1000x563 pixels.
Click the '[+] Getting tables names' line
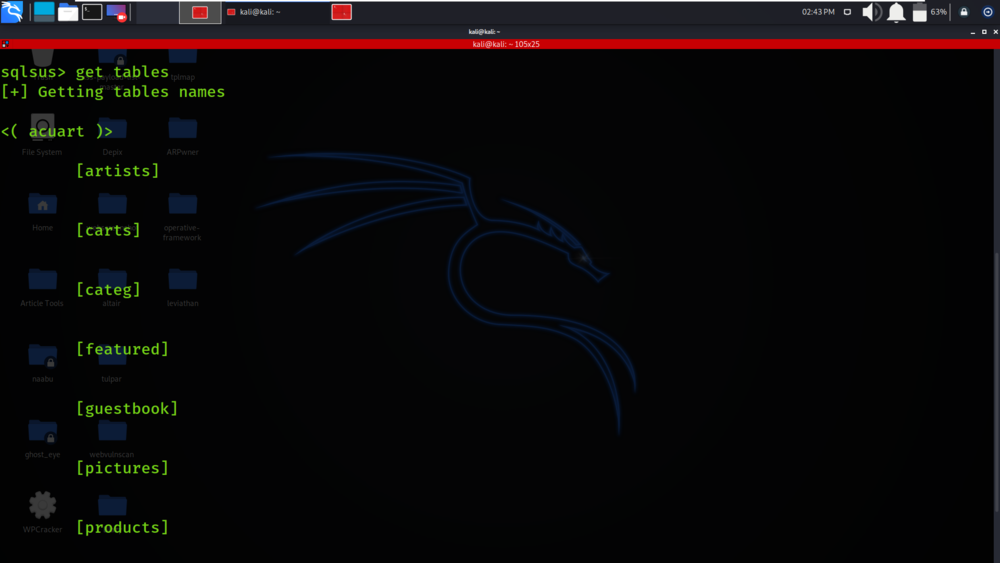tap(113, 92)
